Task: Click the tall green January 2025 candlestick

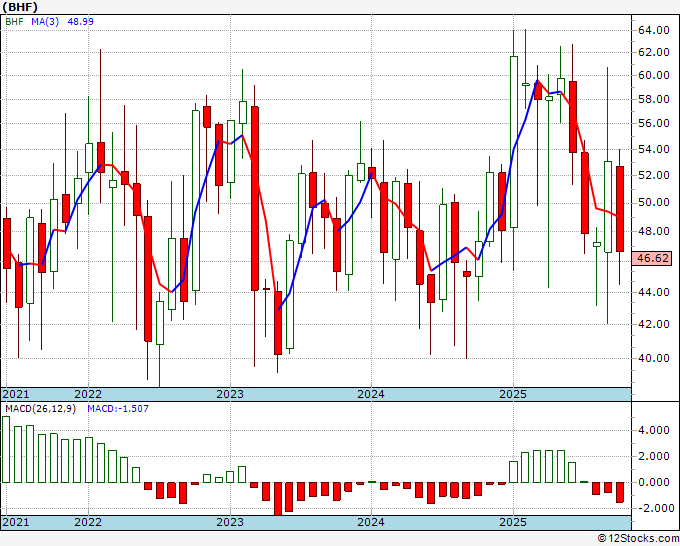Action: [x=513, y=142]
